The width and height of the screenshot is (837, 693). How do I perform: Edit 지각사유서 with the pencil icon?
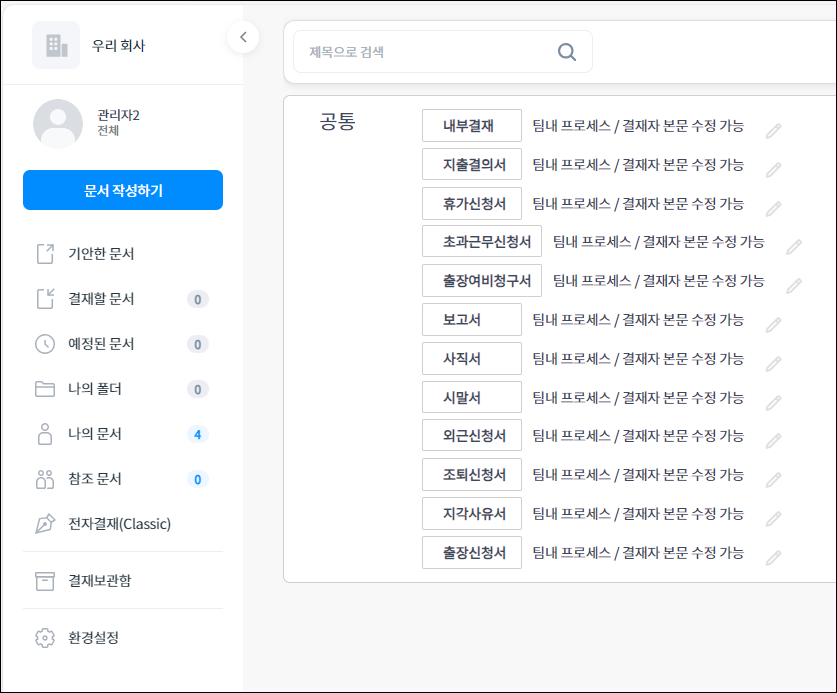(x=773, y=519)
